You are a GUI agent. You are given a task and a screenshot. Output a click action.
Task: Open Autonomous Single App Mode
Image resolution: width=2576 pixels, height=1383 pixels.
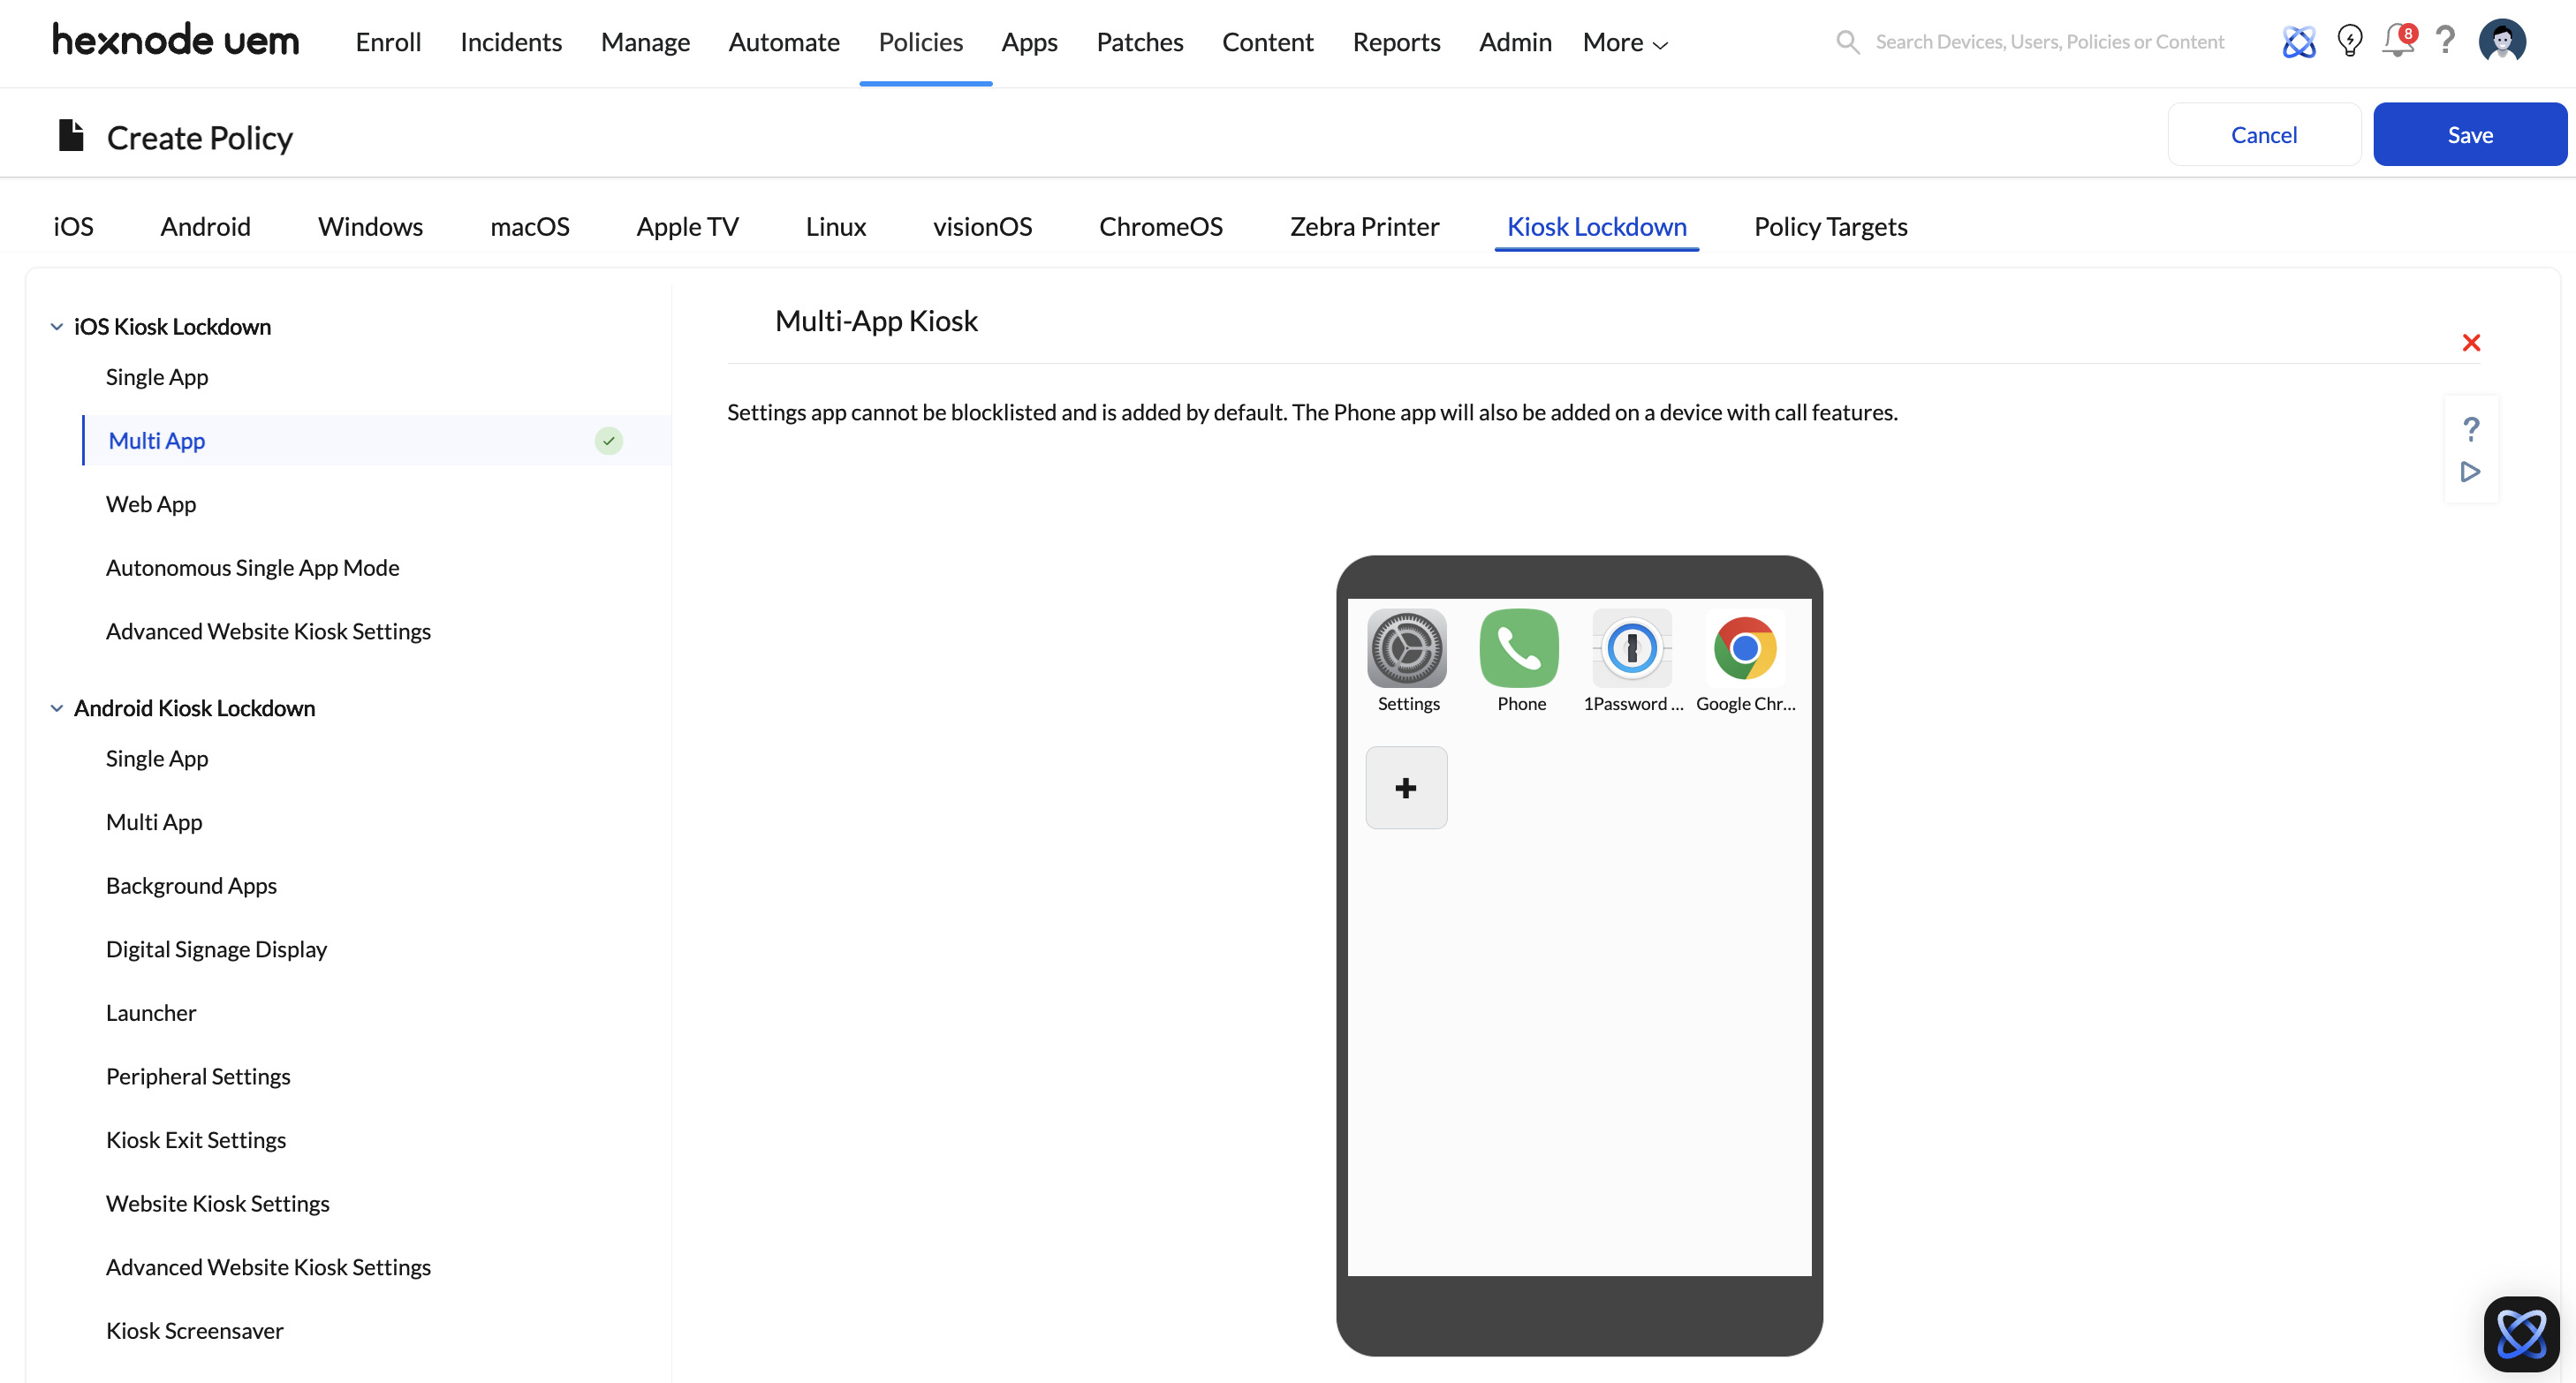coord(253,568)
